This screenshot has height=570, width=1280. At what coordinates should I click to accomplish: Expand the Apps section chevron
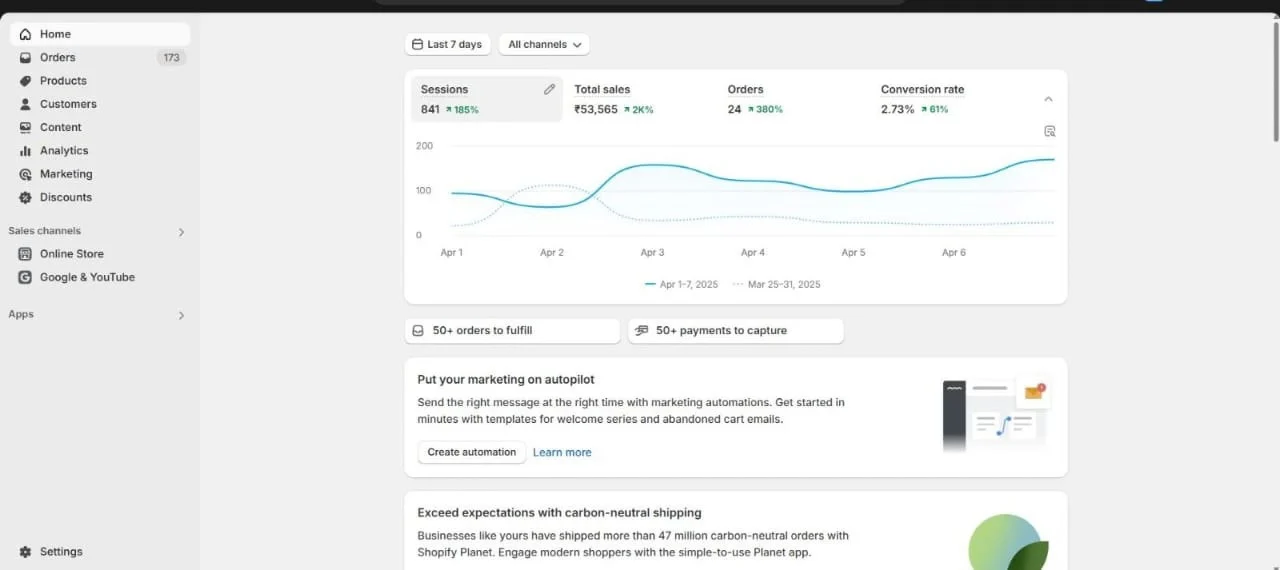point(181,315)
